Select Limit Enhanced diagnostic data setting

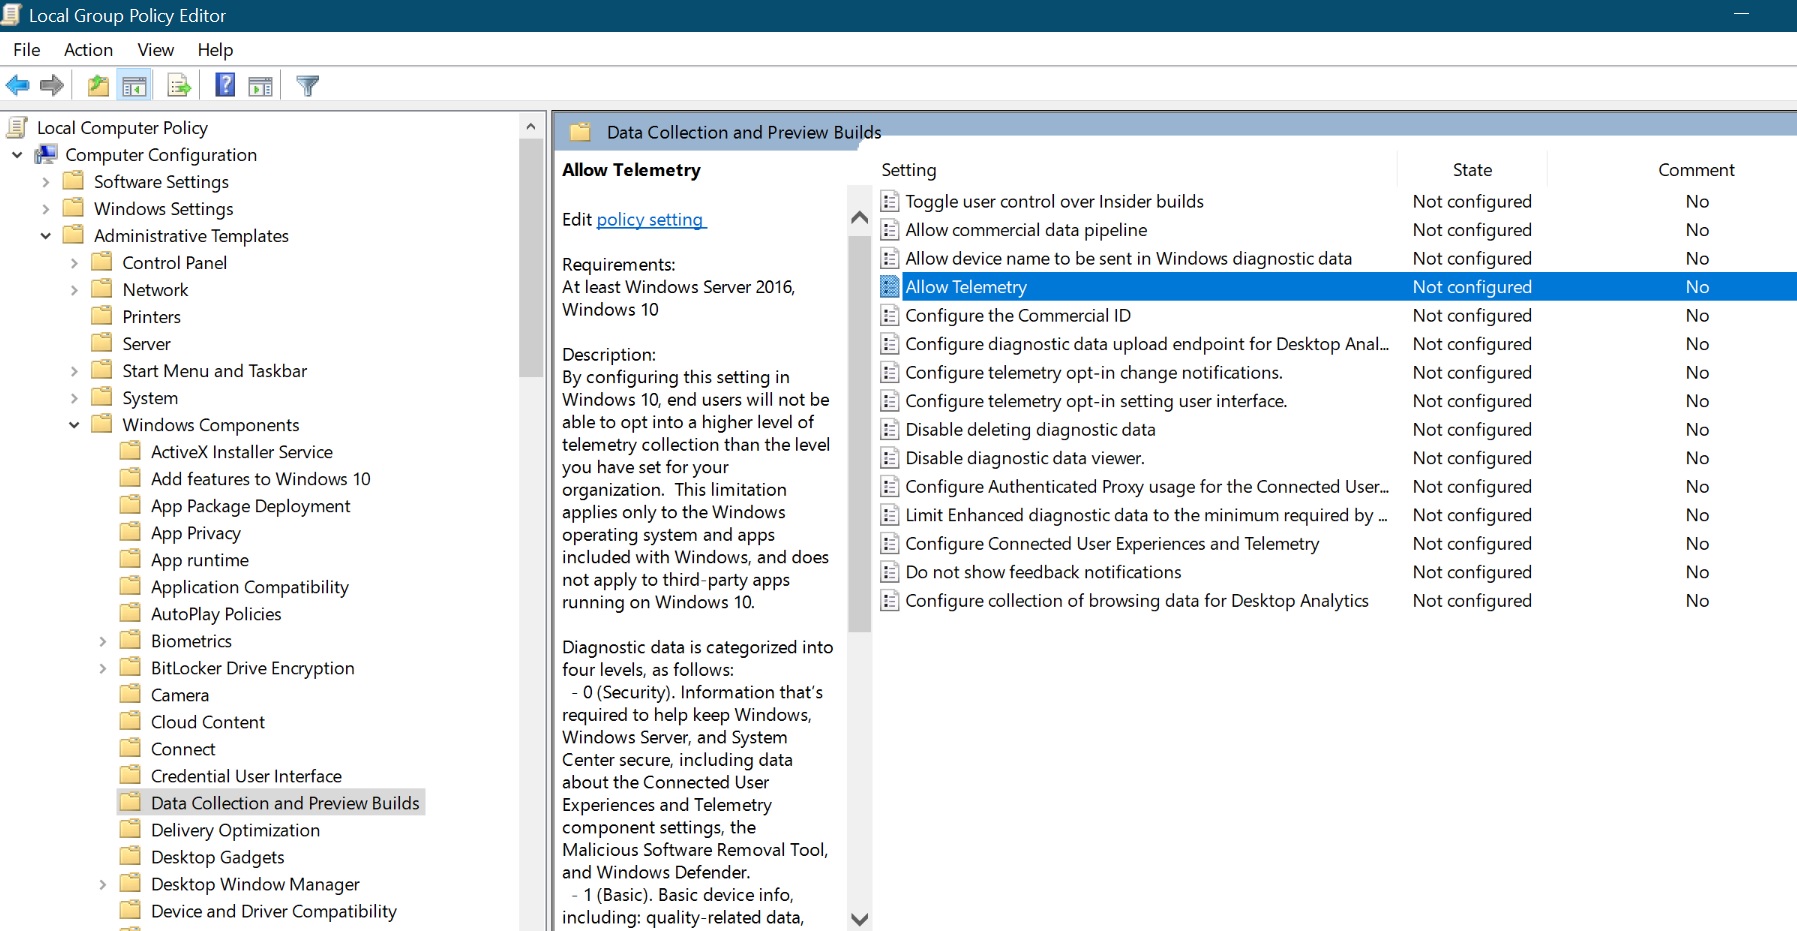(1146, 515)
